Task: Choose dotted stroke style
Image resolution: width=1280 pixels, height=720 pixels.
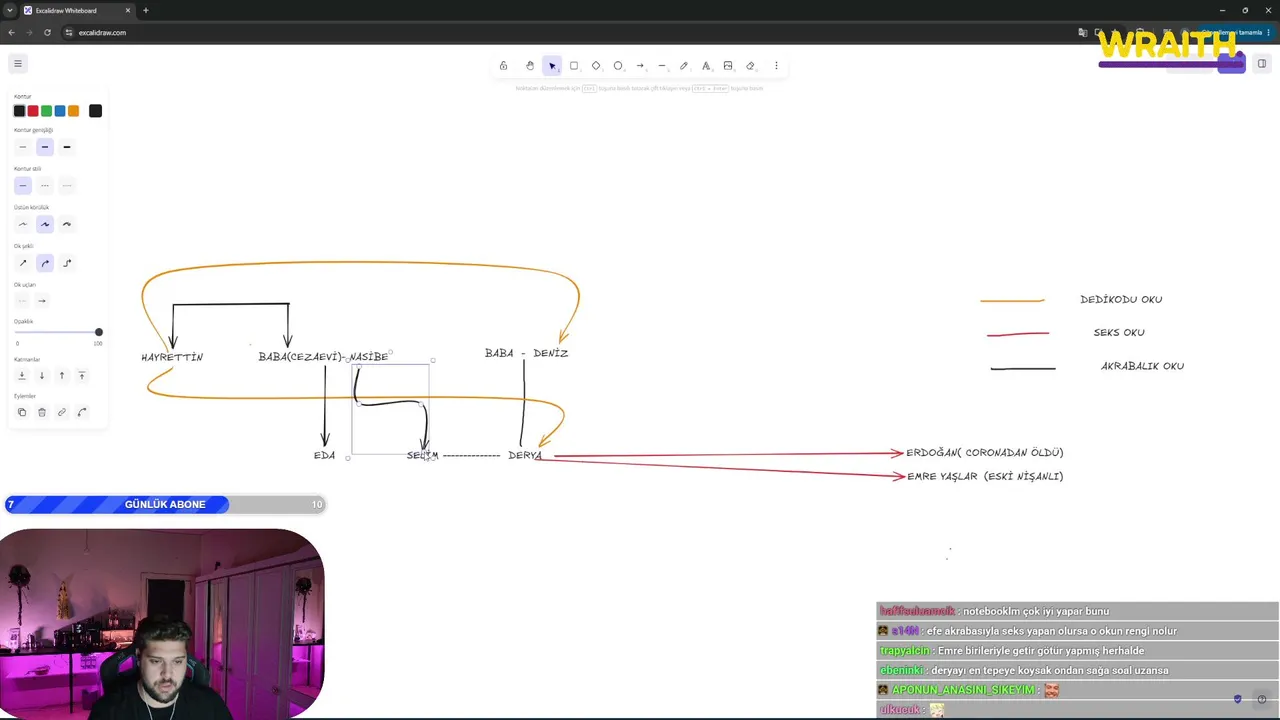Action: pyautogui.click(x=67, y=185)
